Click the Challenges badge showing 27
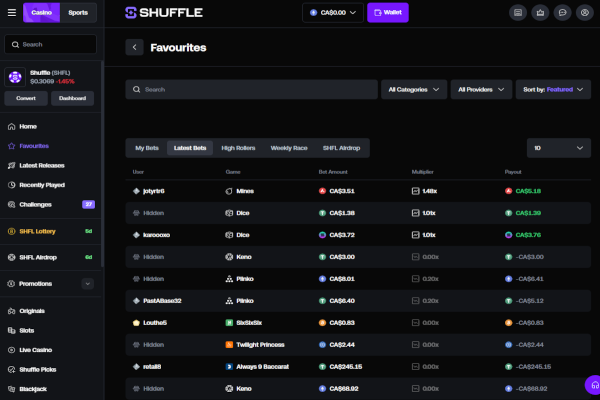600x400 pixels. click(88, 204)
